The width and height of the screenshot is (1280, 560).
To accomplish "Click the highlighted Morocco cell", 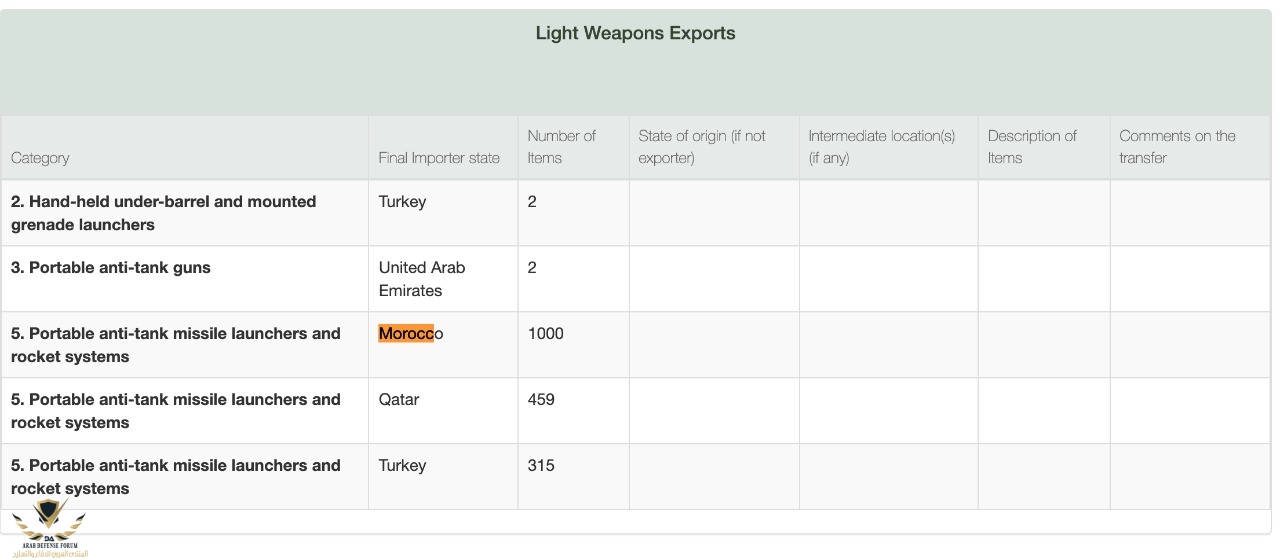I will (x=411, y=333).
